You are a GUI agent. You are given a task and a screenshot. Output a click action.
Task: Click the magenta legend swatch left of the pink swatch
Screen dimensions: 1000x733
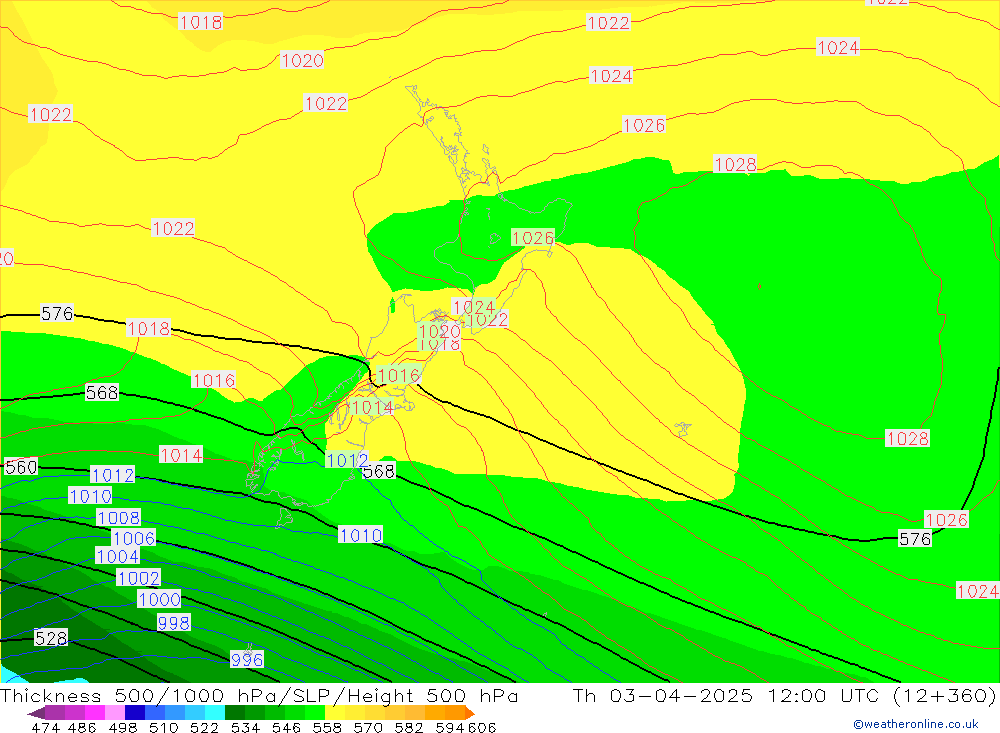[95, 712]
